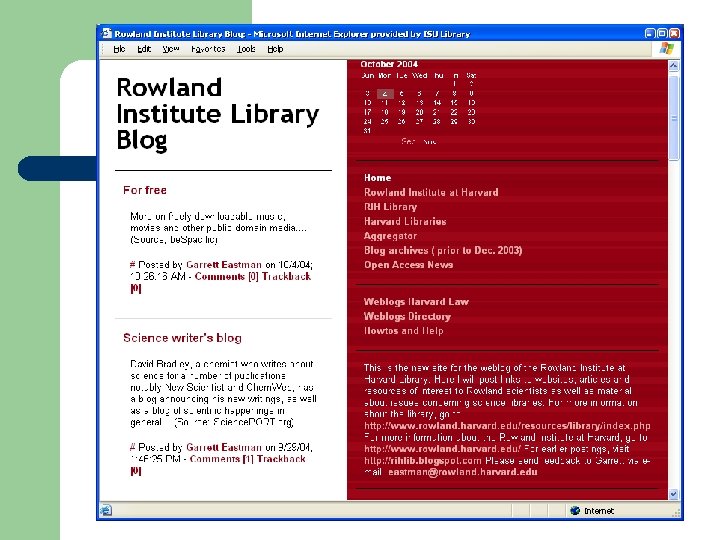This screenshot has height=540, width=720.
Task: Open Weblogs Harvard Law link
Action: pos(416,302)
